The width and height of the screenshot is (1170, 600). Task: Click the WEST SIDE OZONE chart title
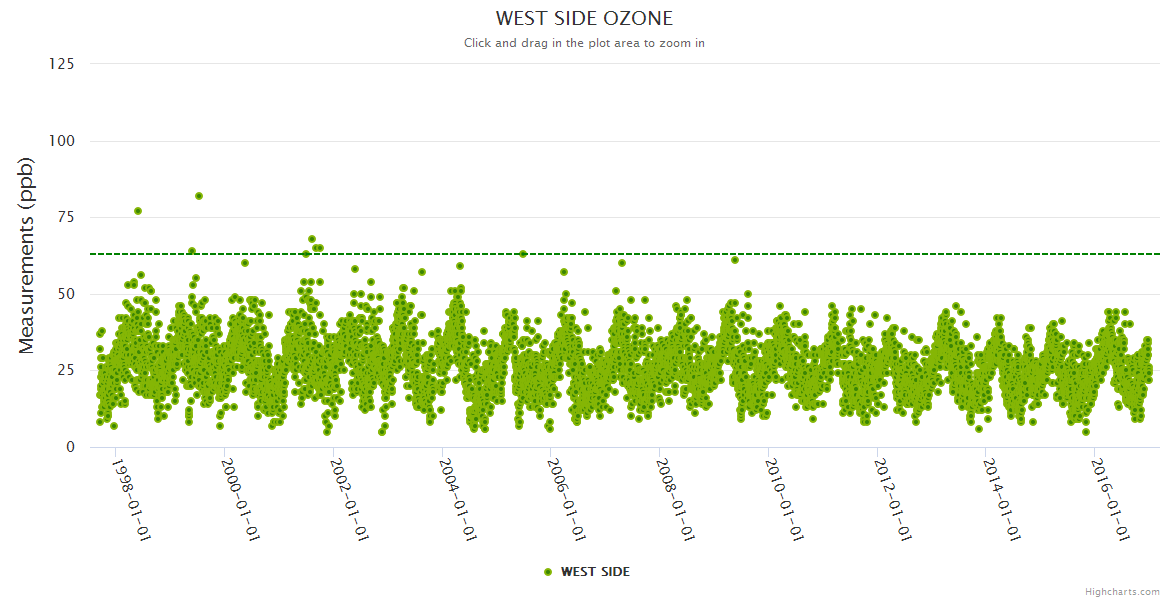pyautogui.click(x=584, y=18)
